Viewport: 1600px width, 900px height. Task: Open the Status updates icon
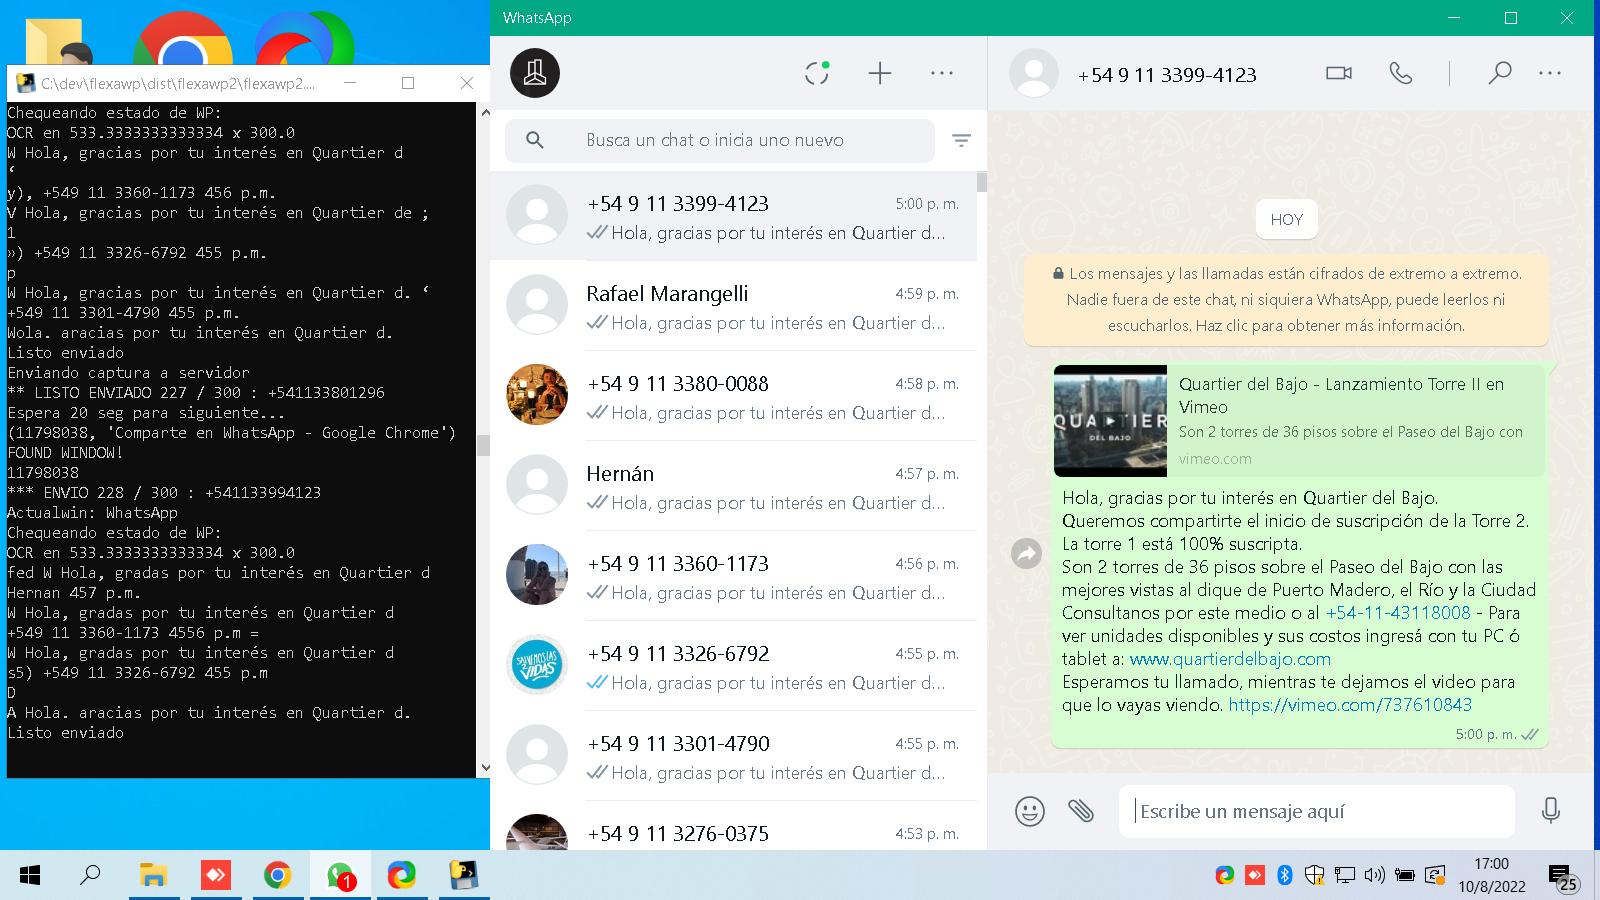(x=817, y=73)
